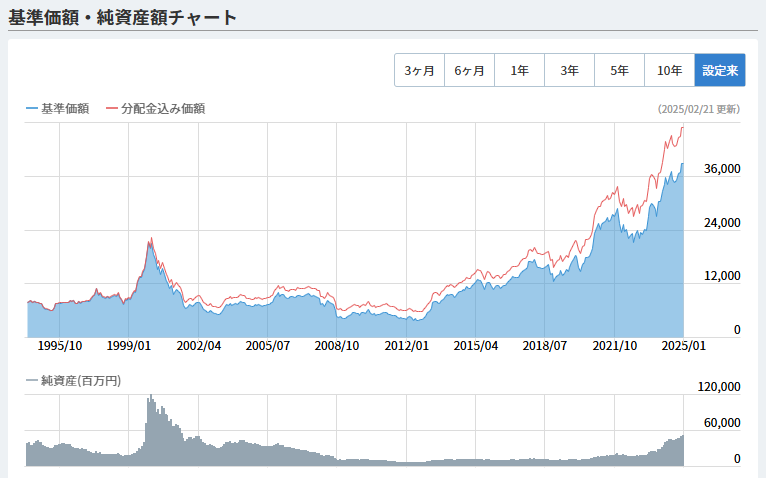Toggle the 基準価額 legend entry
This screenshot has width=766, height=478.
point(58,109)
